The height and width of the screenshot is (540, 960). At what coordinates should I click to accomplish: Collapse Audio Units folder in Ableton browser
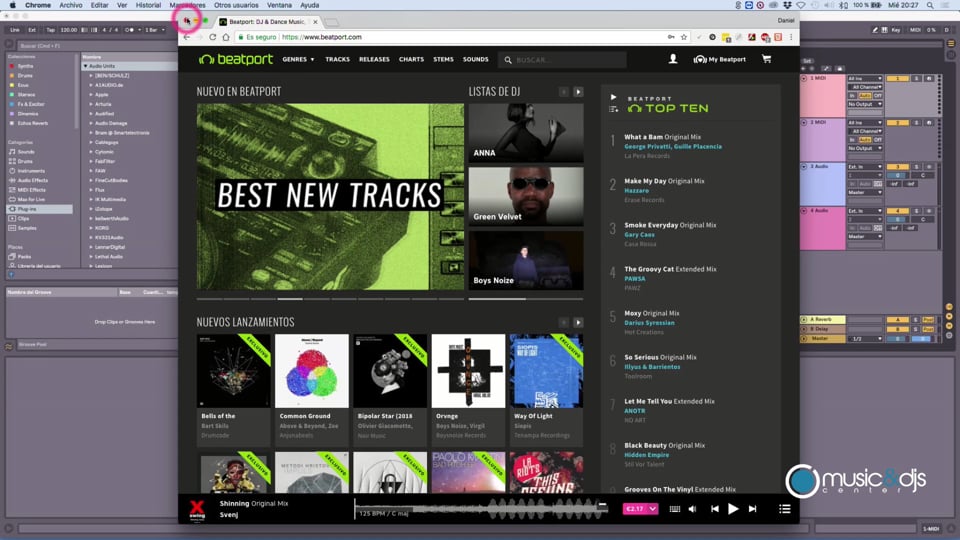click(86, 66)
